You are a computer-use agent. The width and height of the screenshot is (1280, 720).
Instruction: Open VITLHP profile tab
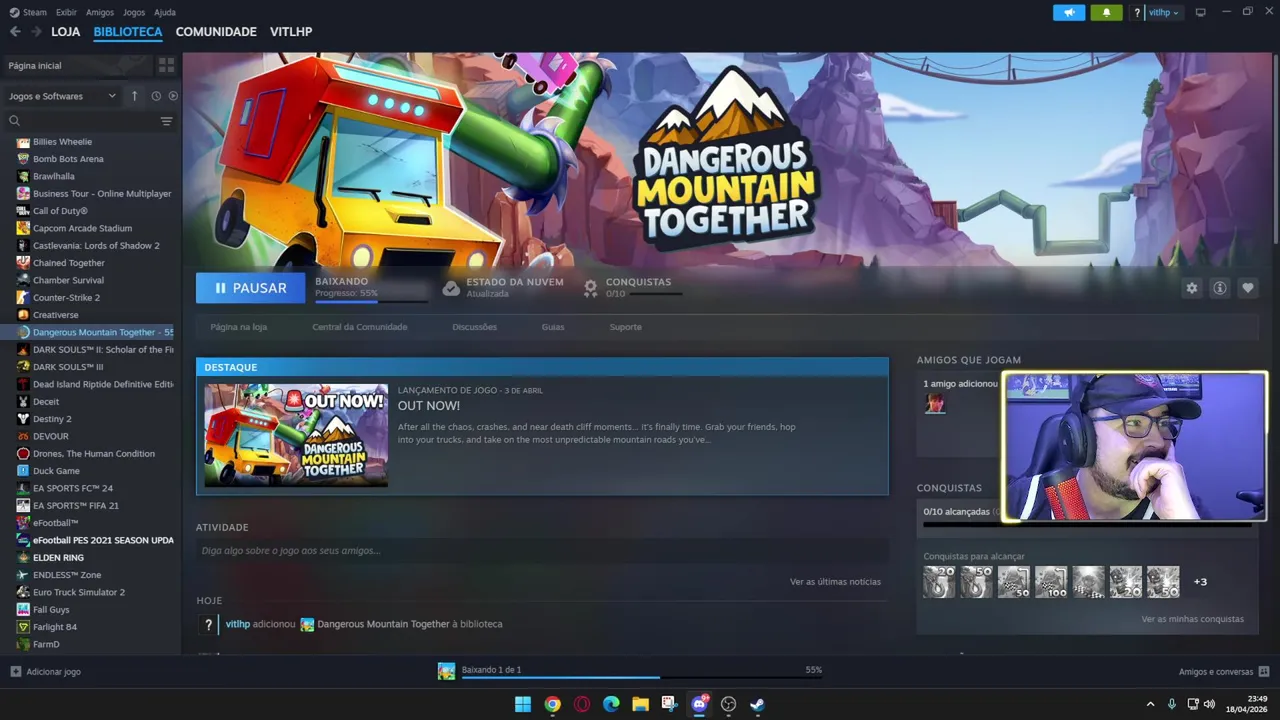pyautogui.click(x=291, y=32)
